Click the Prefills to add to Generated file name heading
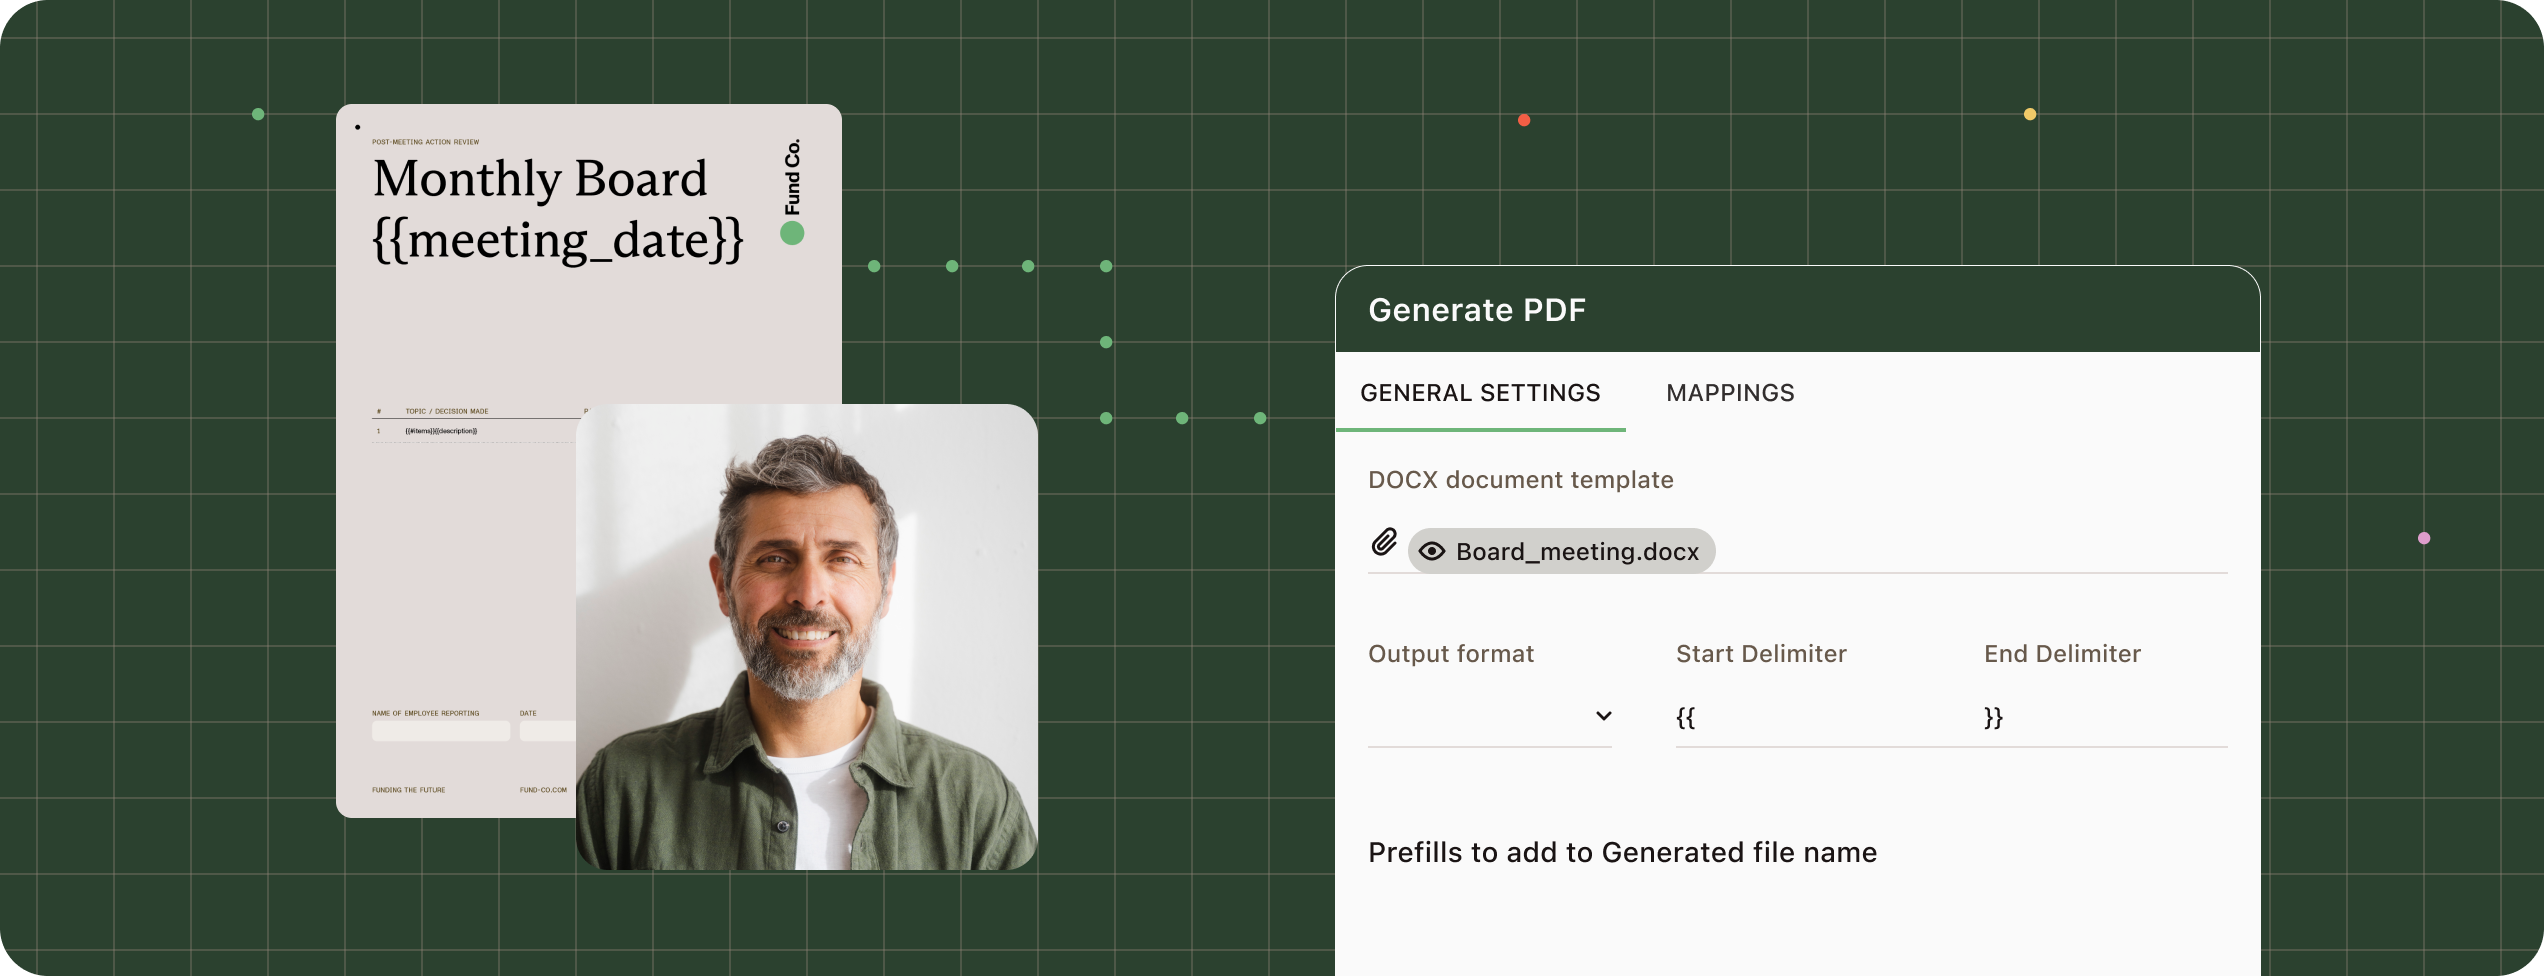The height and width of the screenshot is (976, 2544). 1622,852
